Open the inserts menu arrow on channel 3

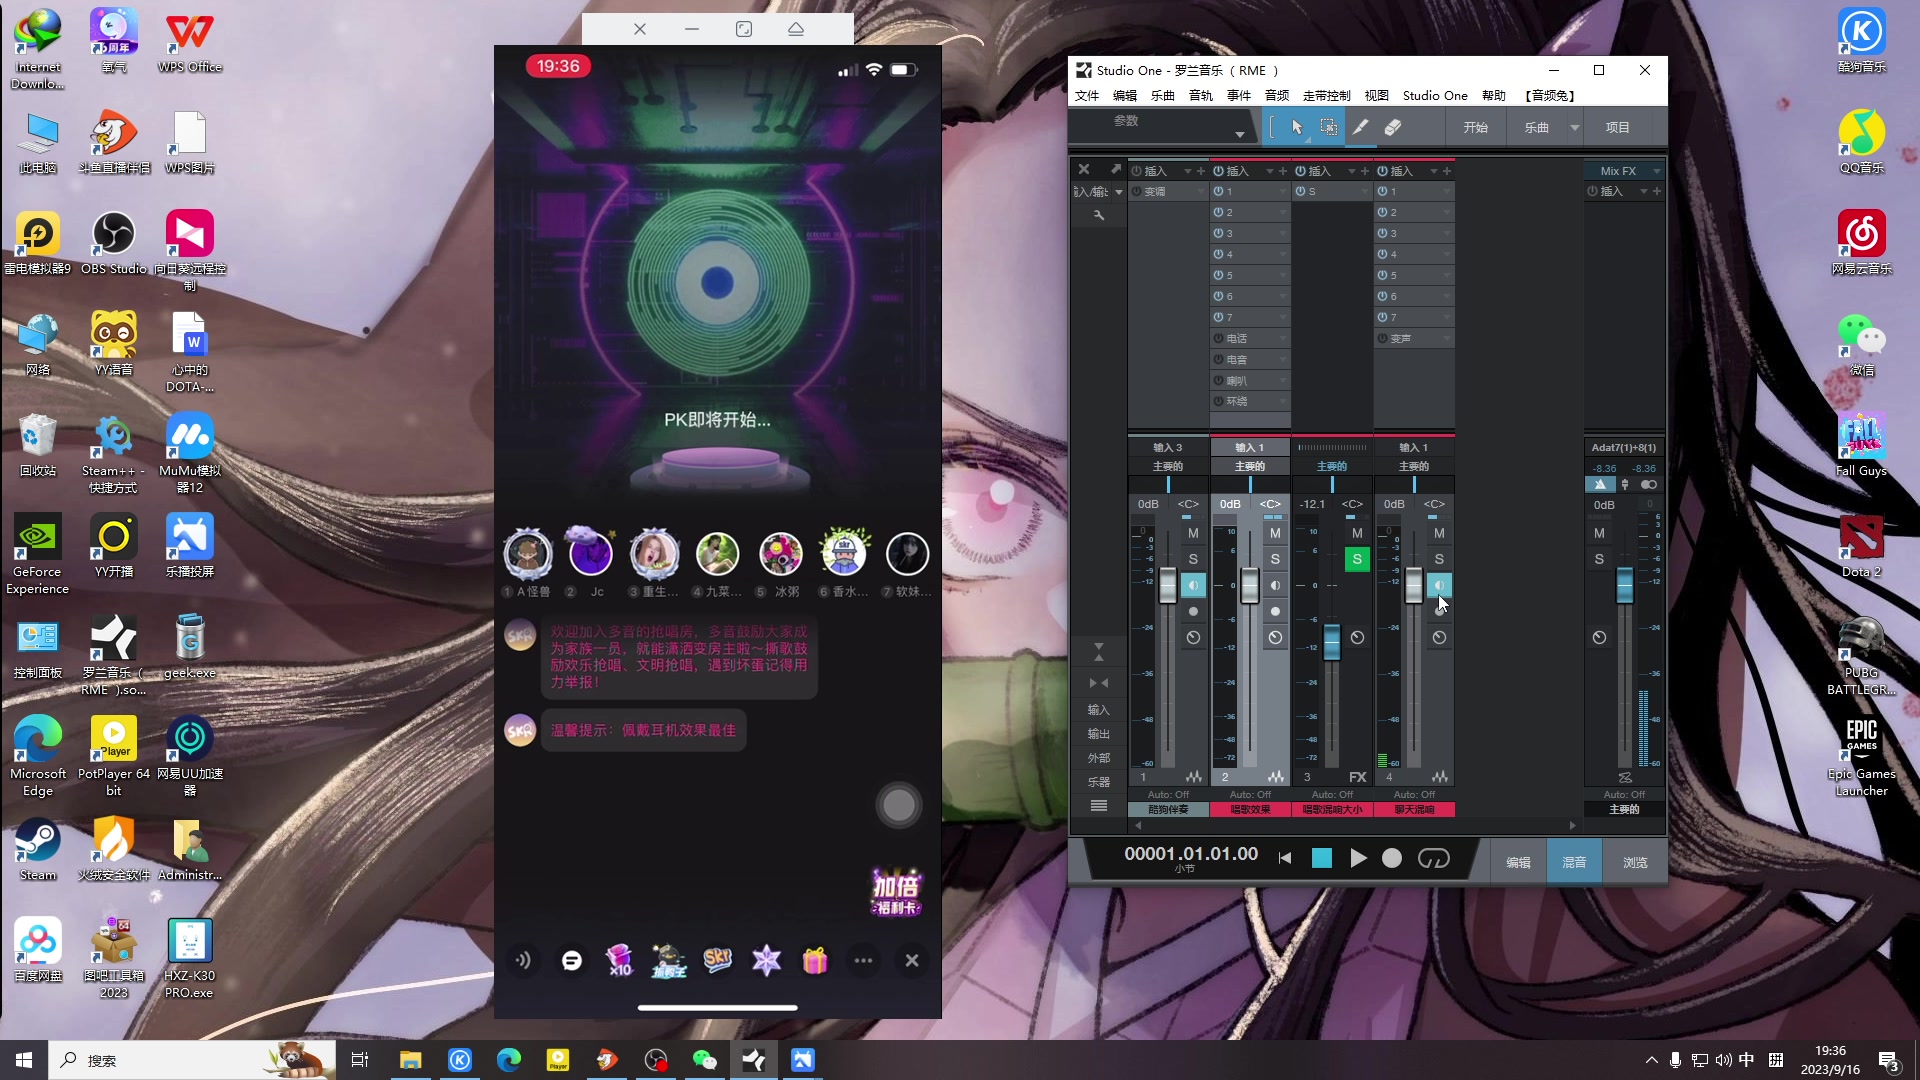click(x=1351, y=171)
